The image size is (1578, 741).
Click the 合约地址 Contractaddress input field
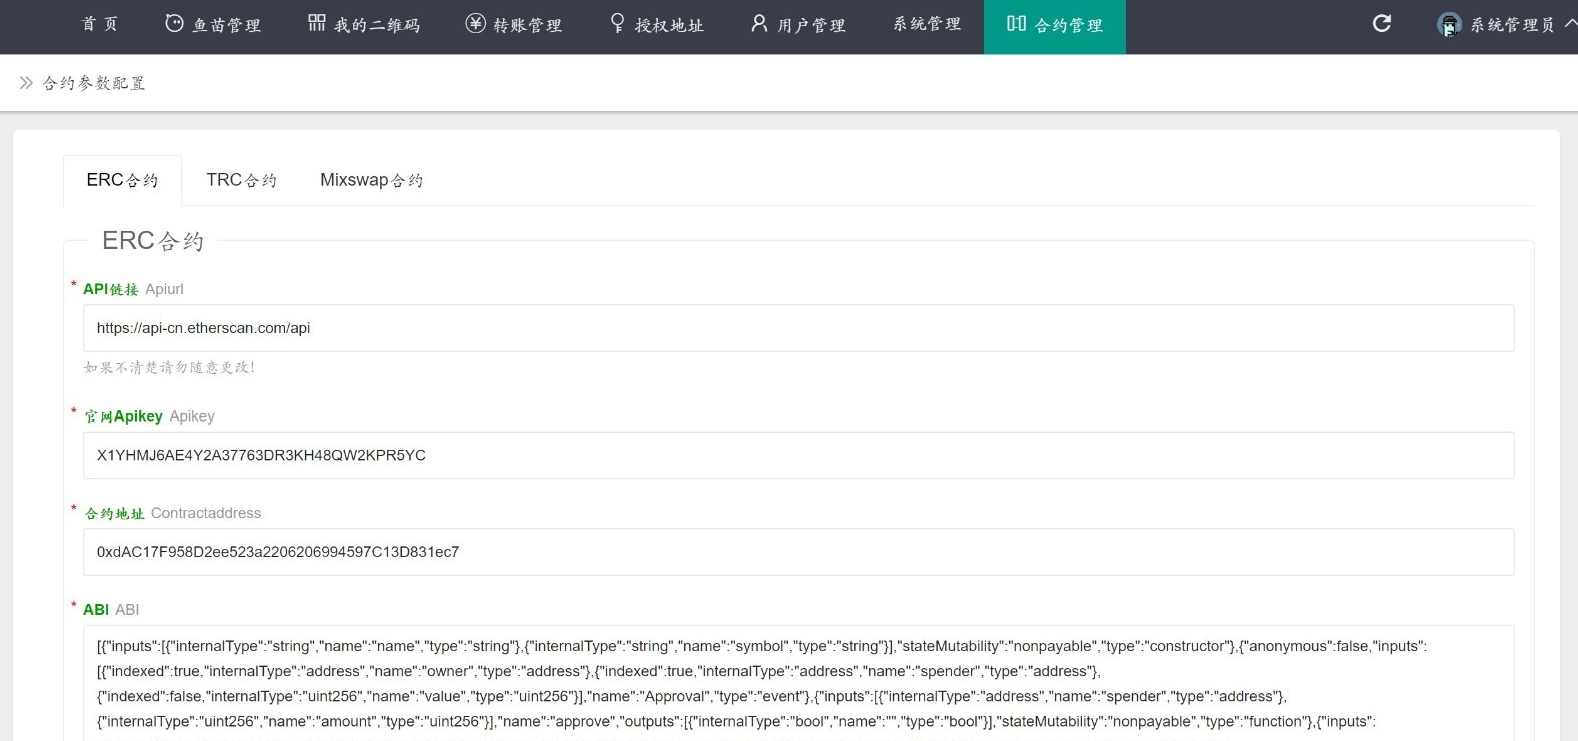tap(798, 552)
